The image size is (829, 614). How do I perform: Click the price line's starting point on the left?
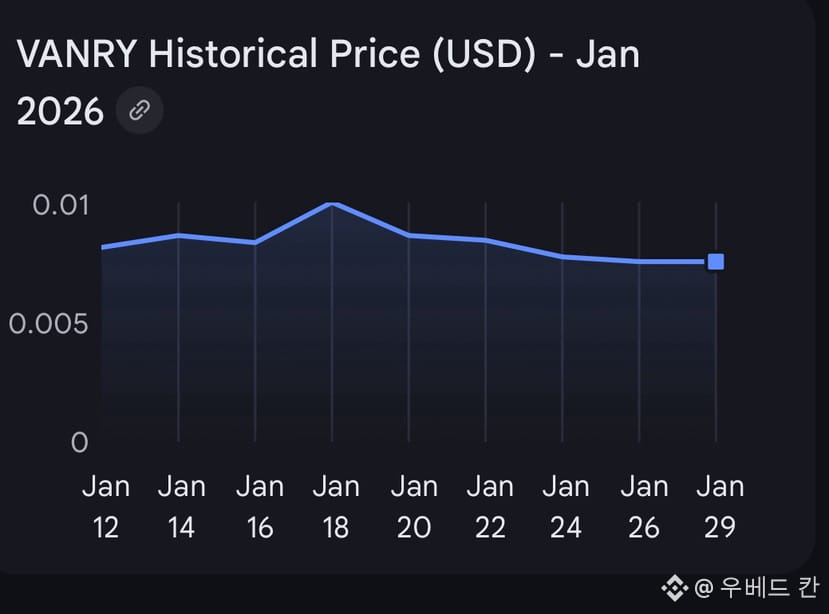[103, 246]
